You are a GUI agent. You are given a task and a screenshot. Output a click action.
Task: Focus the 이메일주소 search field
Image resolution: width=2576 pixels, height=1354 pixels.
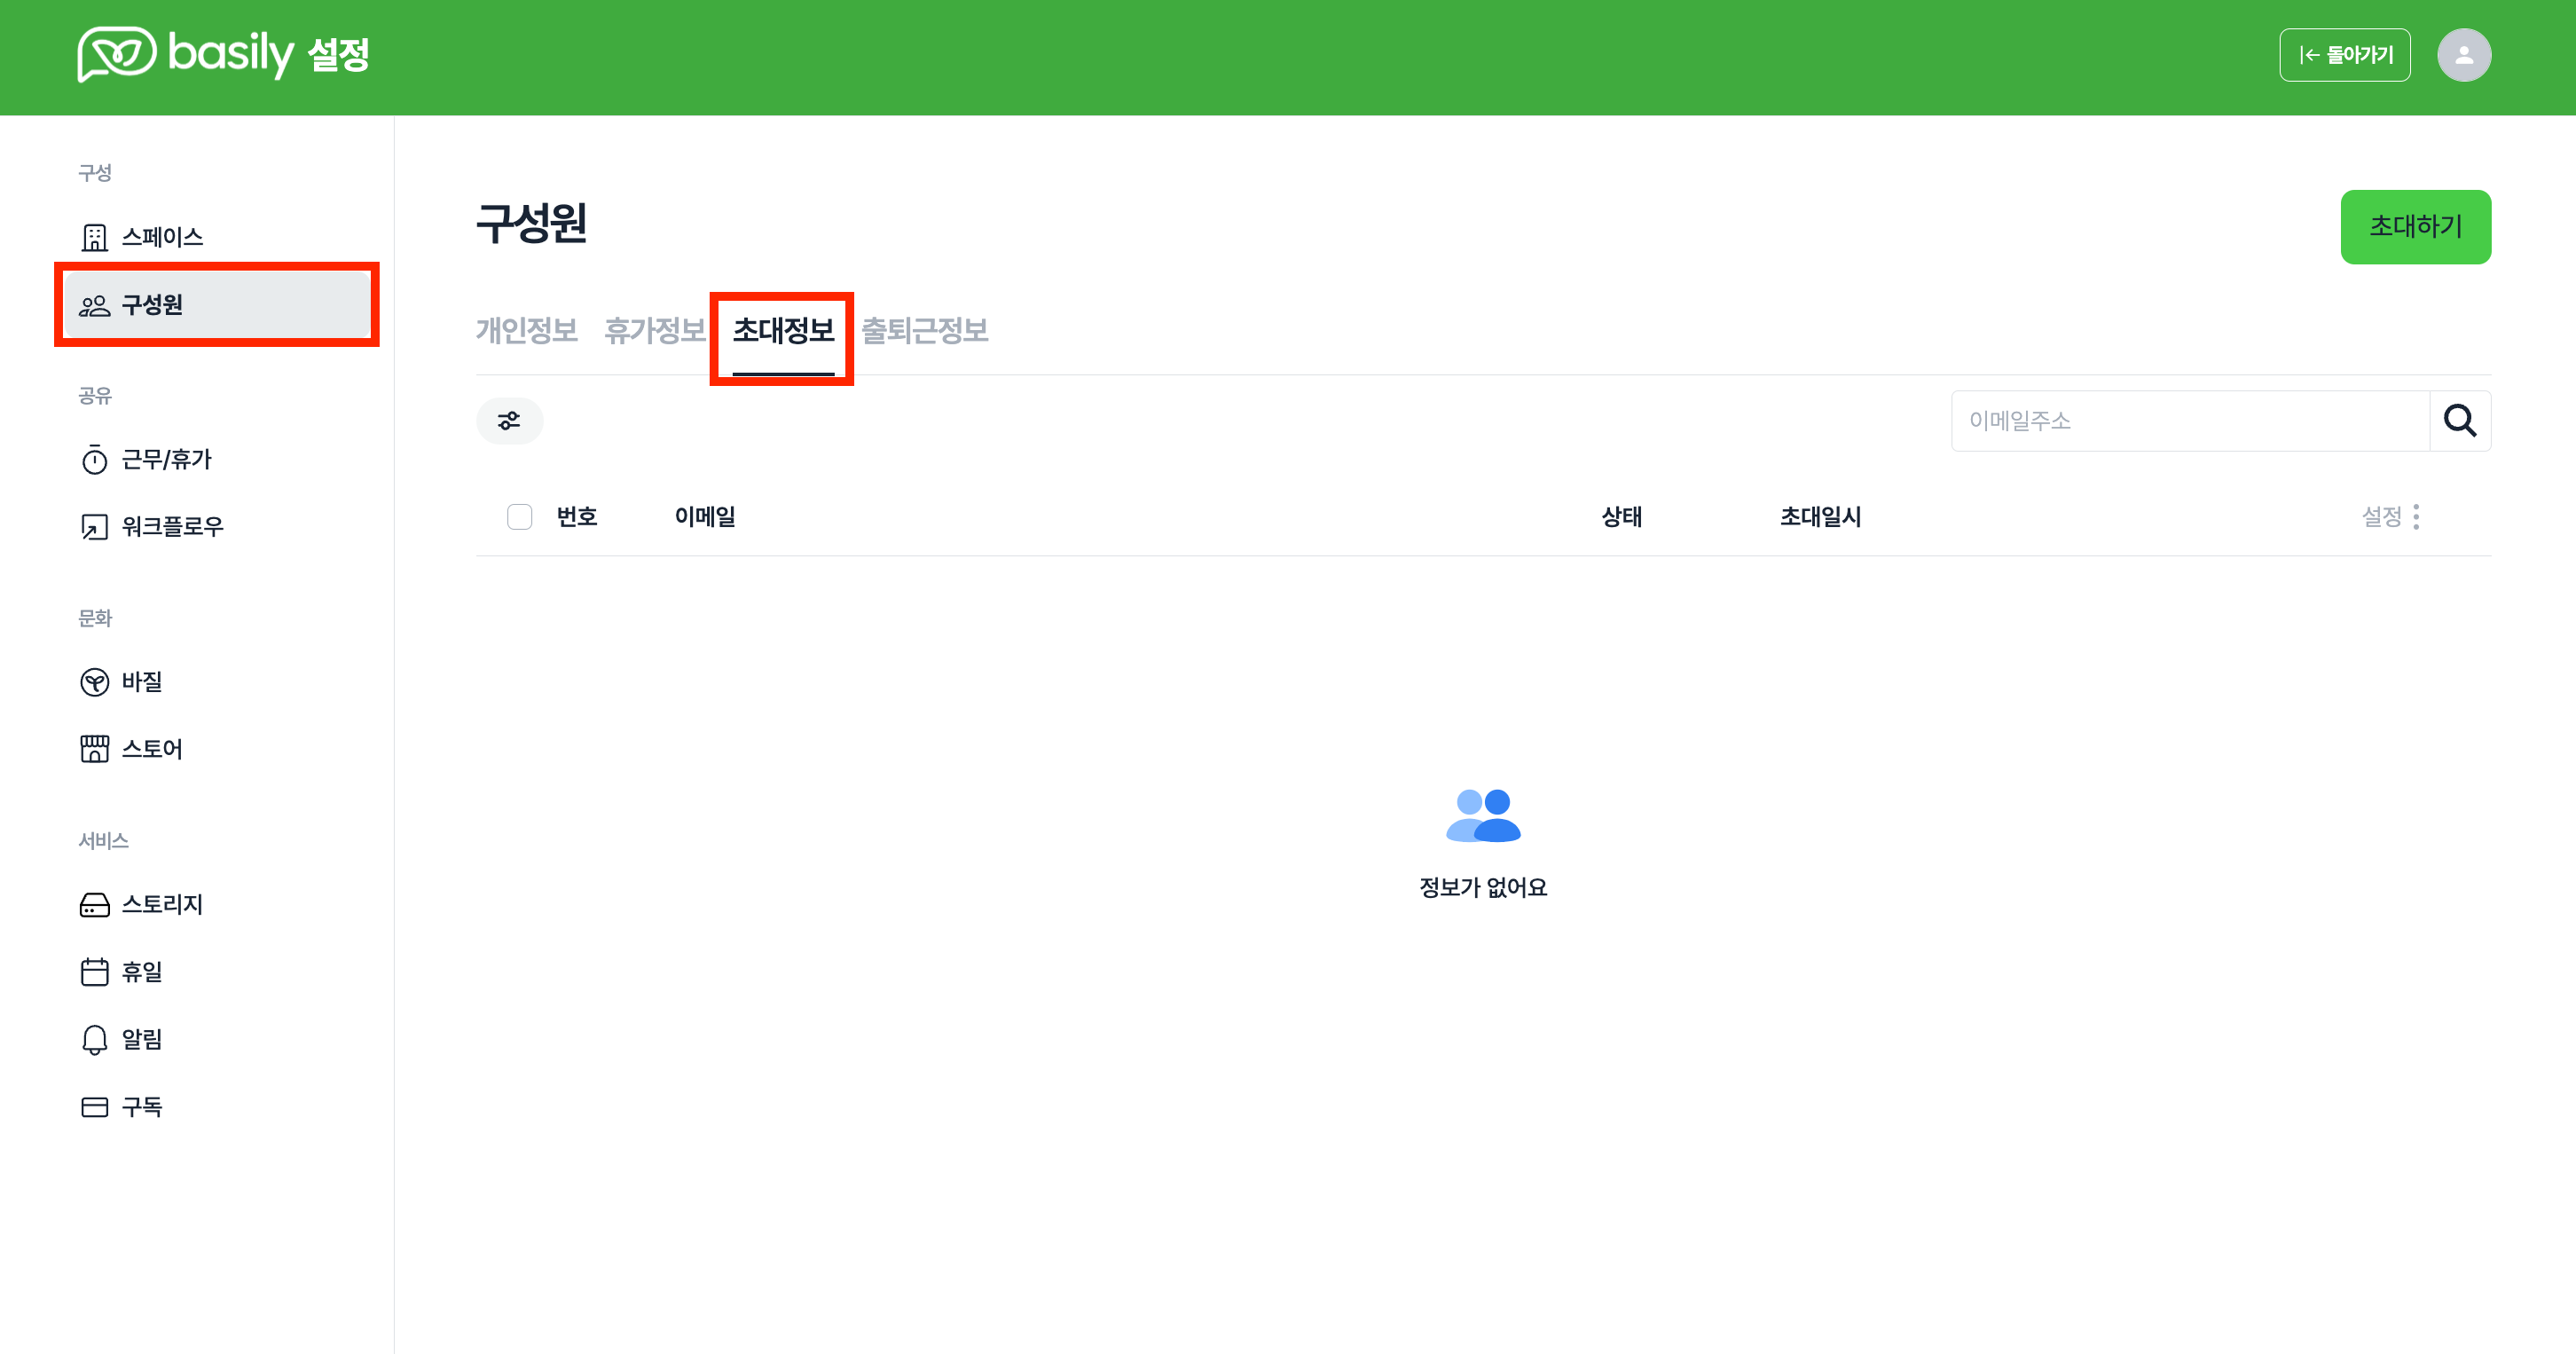coord(2190,421)
